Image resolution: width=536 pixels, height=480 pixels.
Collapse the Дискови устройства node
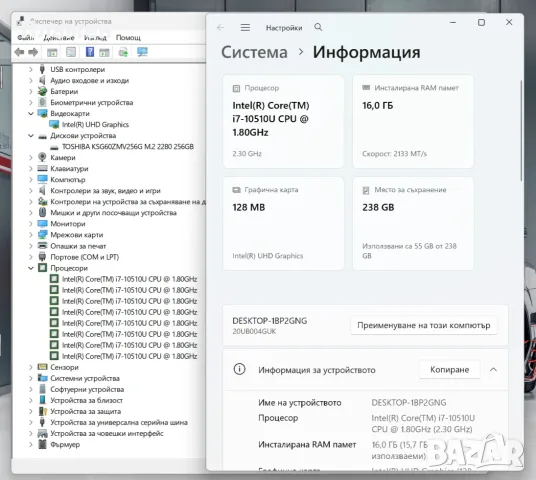[x=31, y=136]
